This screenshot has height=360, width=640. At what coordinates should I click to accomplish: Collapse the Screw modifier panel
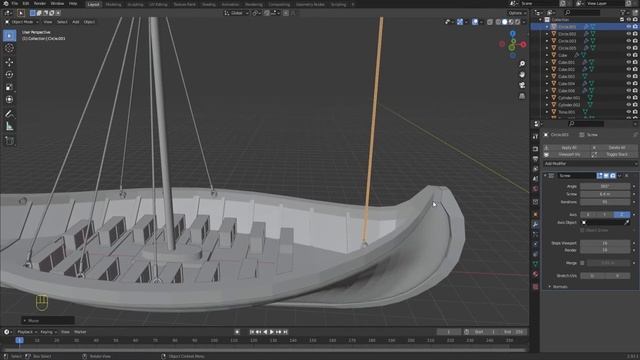click(545, 176)
